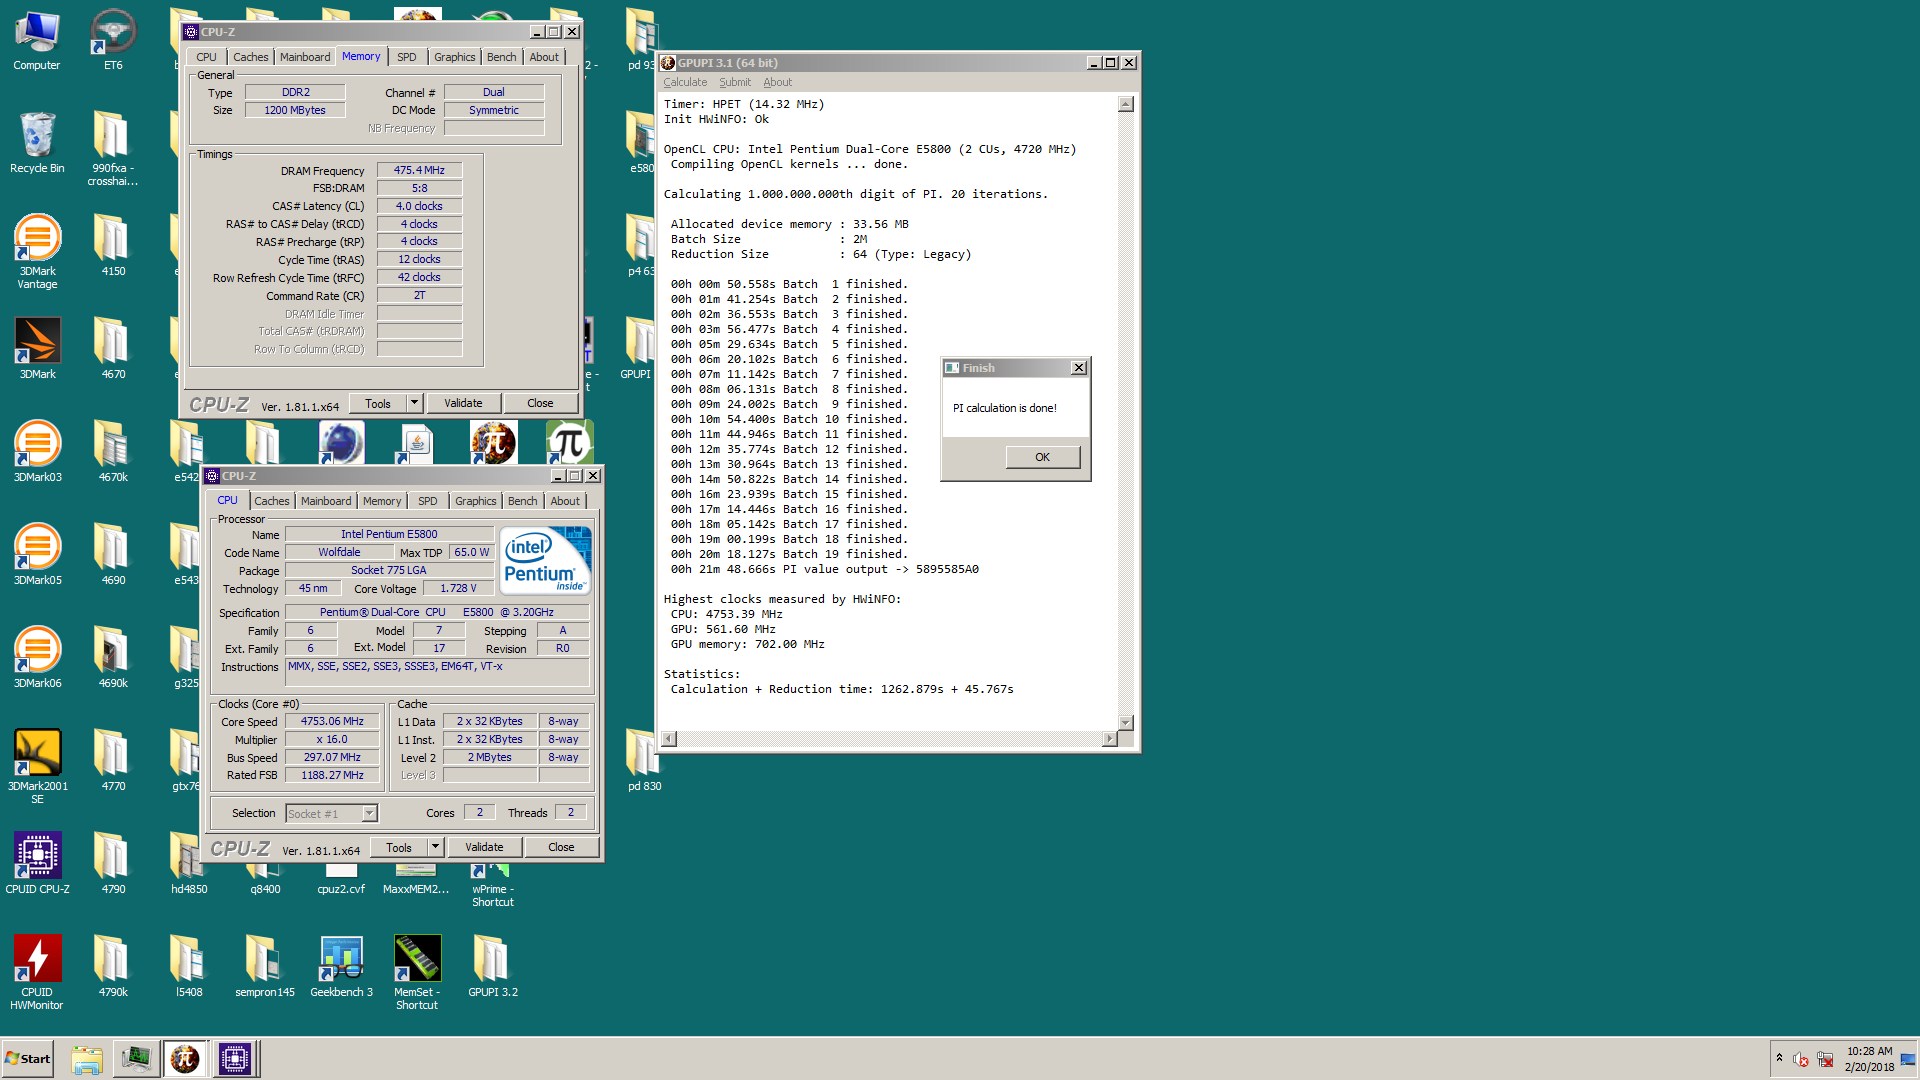The width and height of the screenshot is (1920, 1080).
Task: Select Memory tab in lower CPU-Z
Action: coord(382,501)
